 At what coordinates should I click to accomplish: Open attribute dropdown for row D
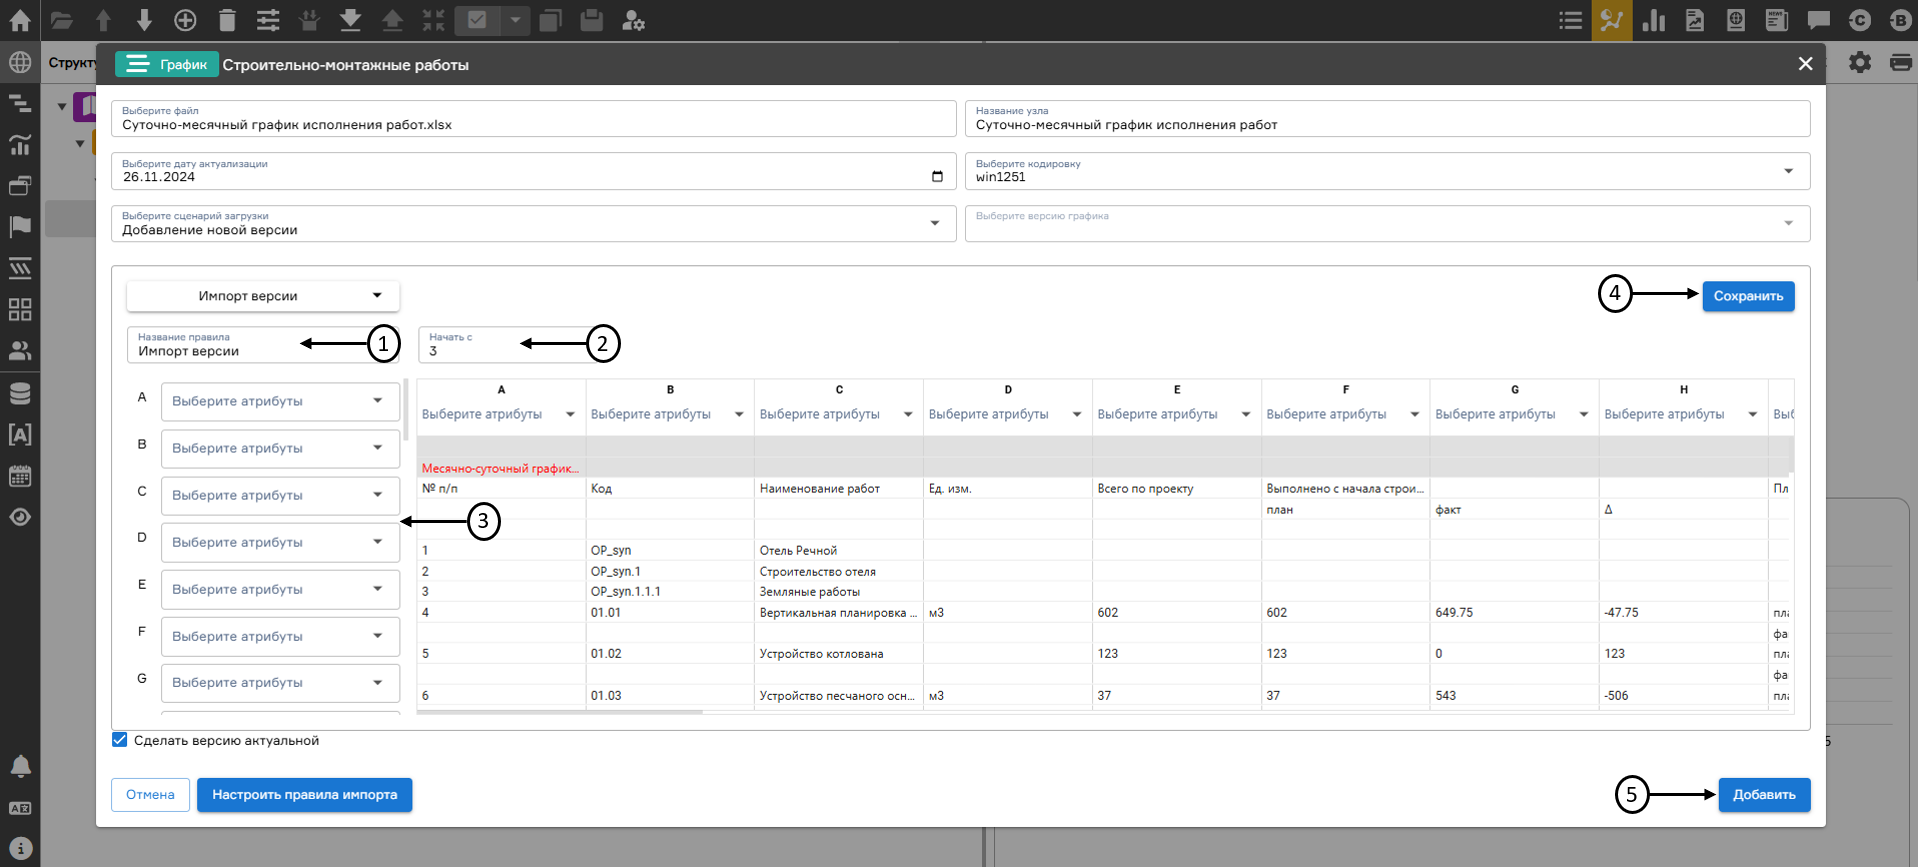[280, 542]
